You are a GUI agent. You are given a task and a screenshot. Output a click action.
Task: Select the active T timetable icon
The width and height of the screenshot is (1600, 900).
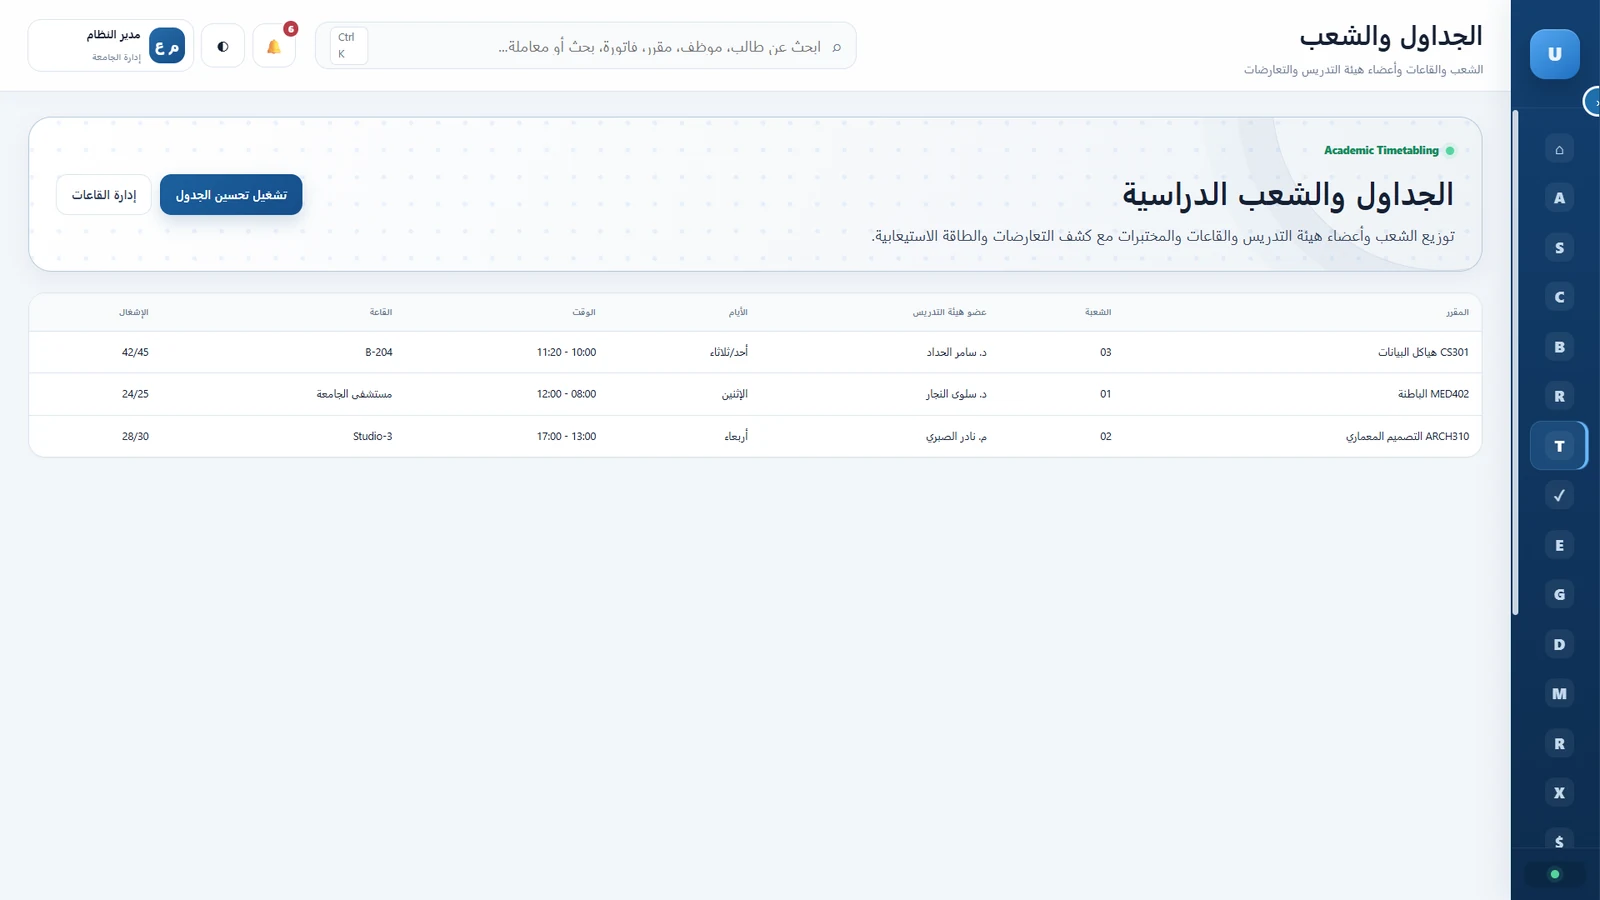[x=1559, y=446]
